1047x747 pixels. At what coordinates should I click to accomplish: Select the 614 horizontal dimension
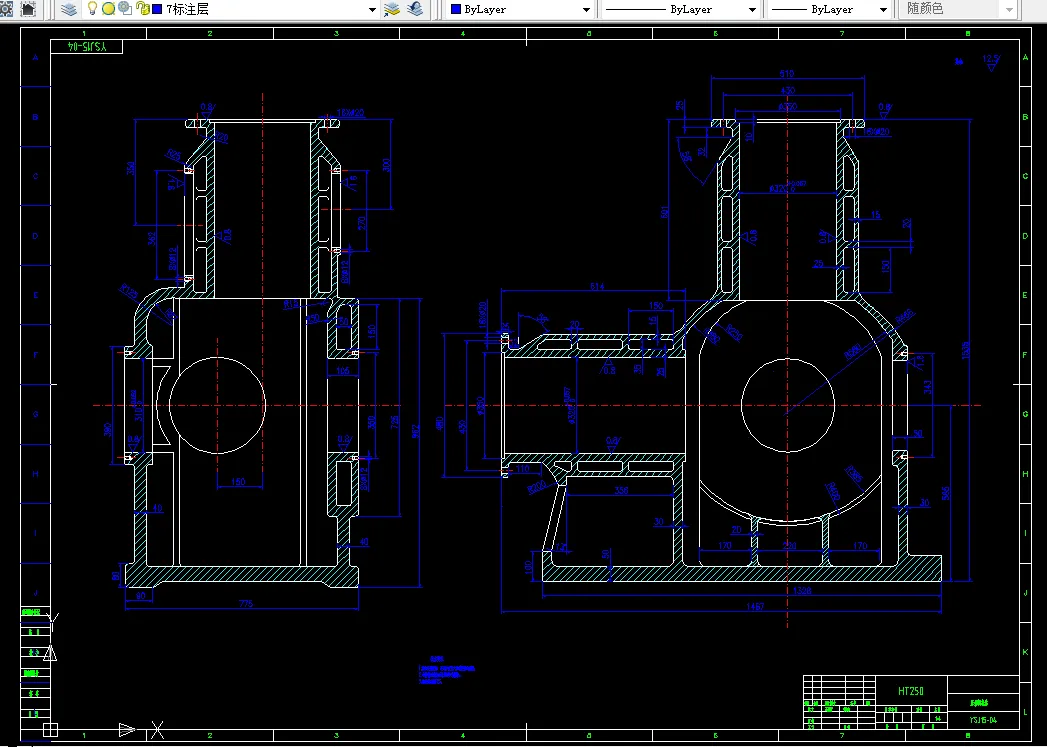coord(596,286)
